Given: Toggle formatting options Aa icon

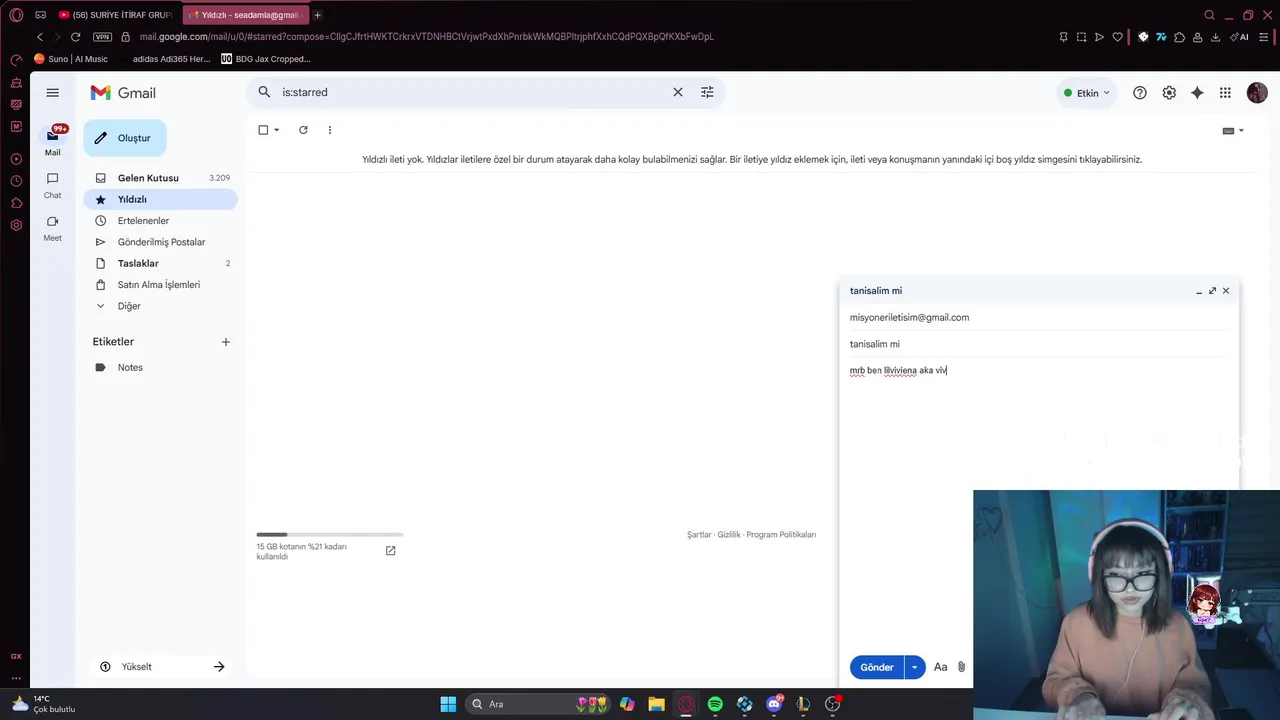Looking at the screenshot, I should coord(940,667).
